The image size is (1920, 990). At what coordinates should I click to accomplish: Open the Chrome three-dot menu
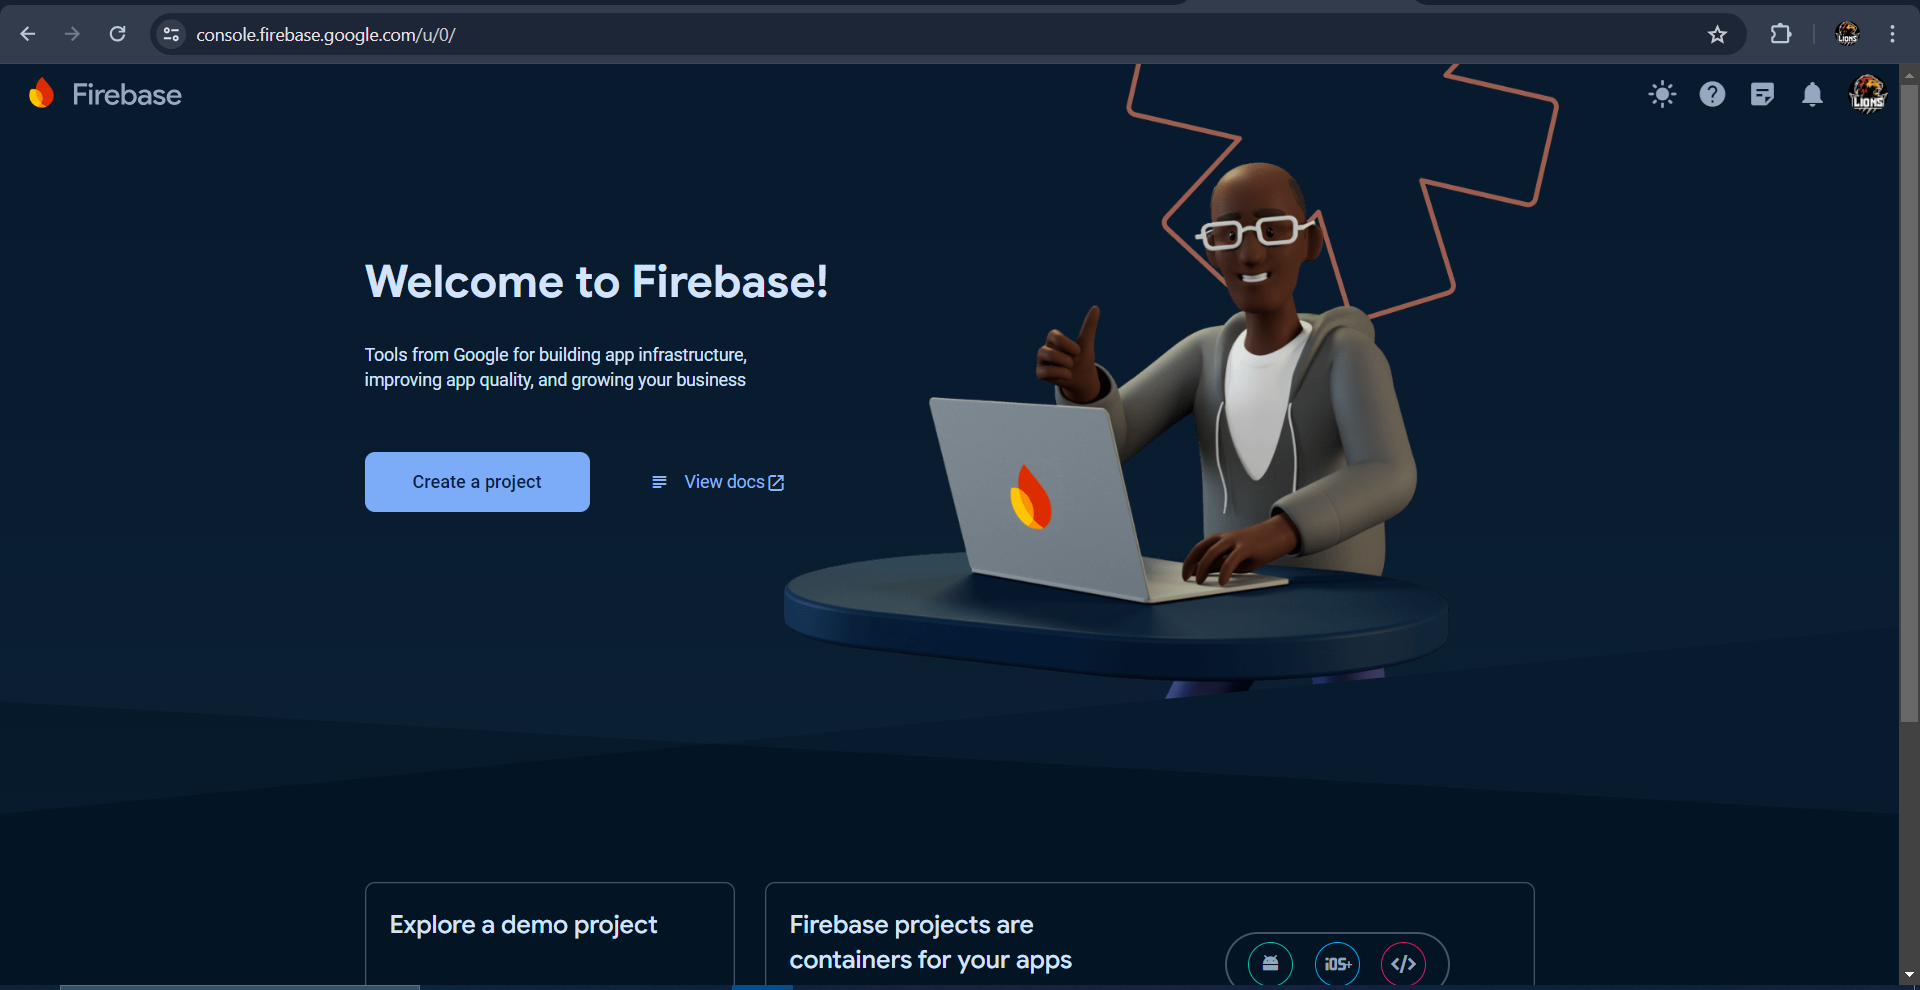[x=1892, y=34]
